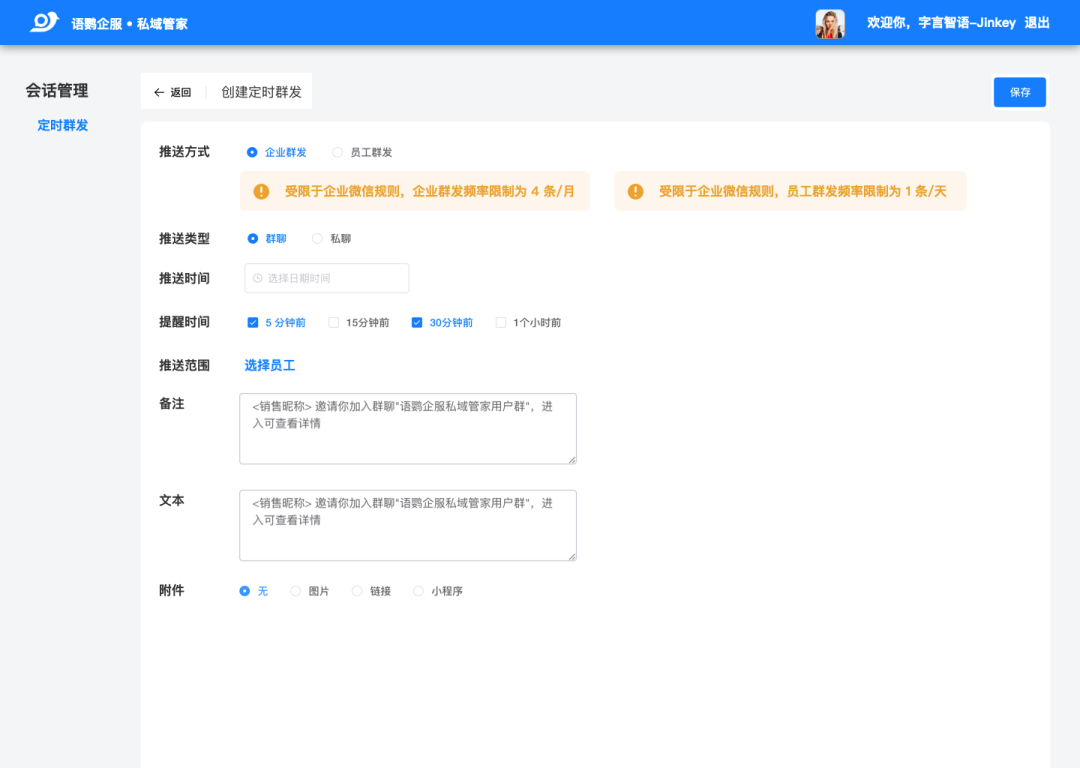Click the 保存 button to save
Viewport: 1080px width, 768px height.
pyautogui.click(x=1019, y=91)
